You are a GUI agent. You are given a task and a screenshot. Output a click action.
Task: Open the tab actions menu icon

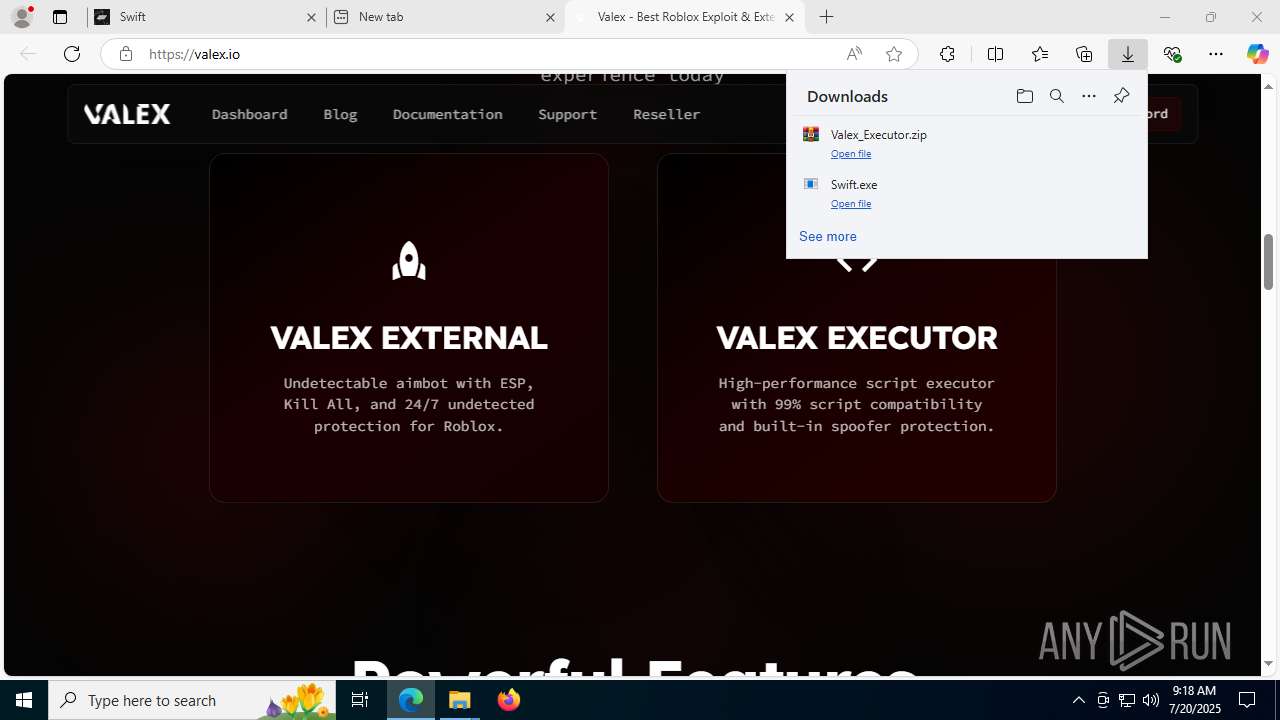tap(60, 17)
